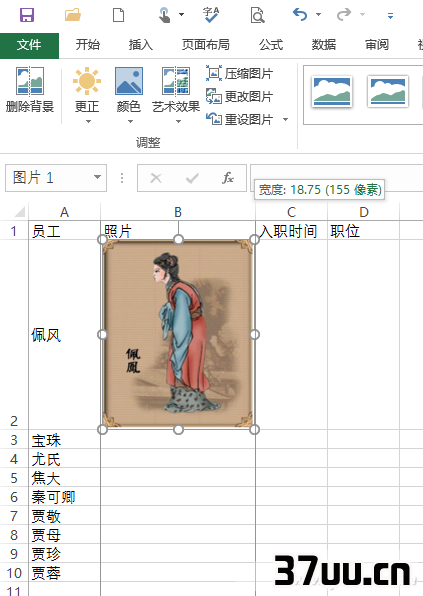Expand the 颜色 dropdown arrow
Viewport: 423px width, 596px height.
pos(130,122)
